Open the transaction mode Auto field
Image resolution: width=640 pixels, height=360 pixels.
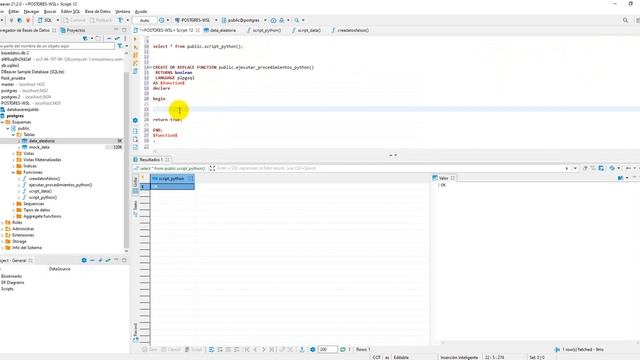(144, 20)
